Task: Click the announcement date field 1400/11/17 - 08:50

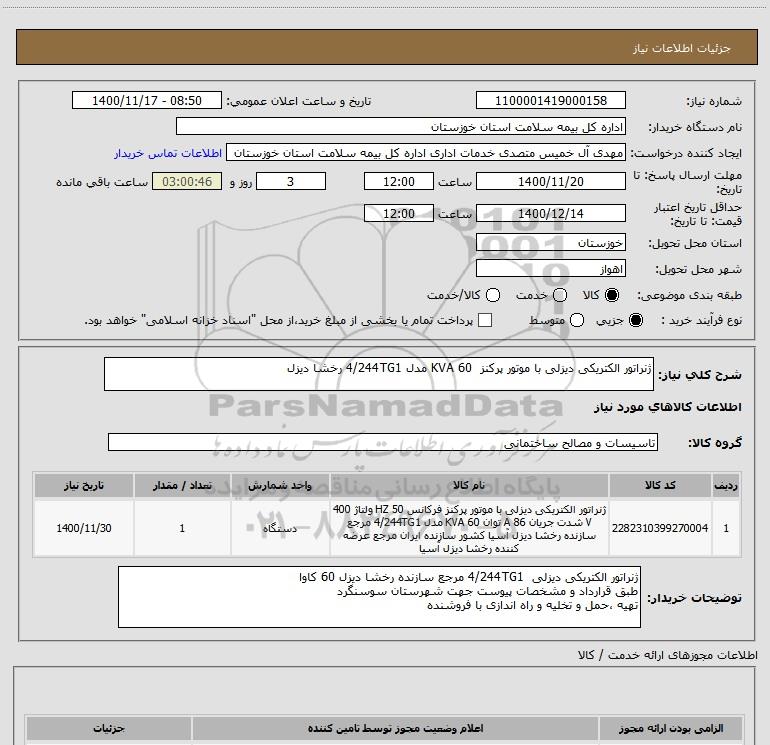Action: click(147, 100)
